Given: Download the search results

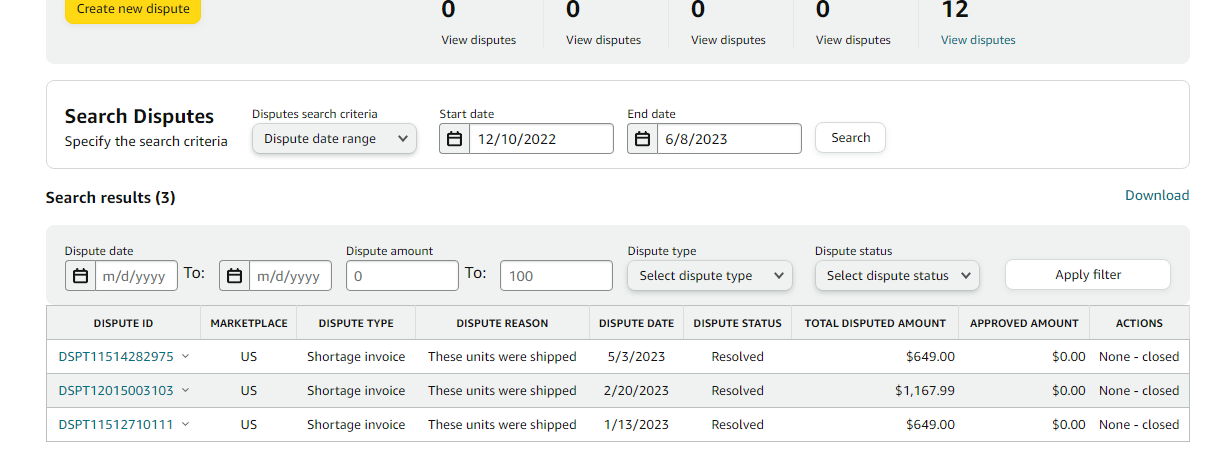Looking at the screenshot, I should [x=1157, y=195].
